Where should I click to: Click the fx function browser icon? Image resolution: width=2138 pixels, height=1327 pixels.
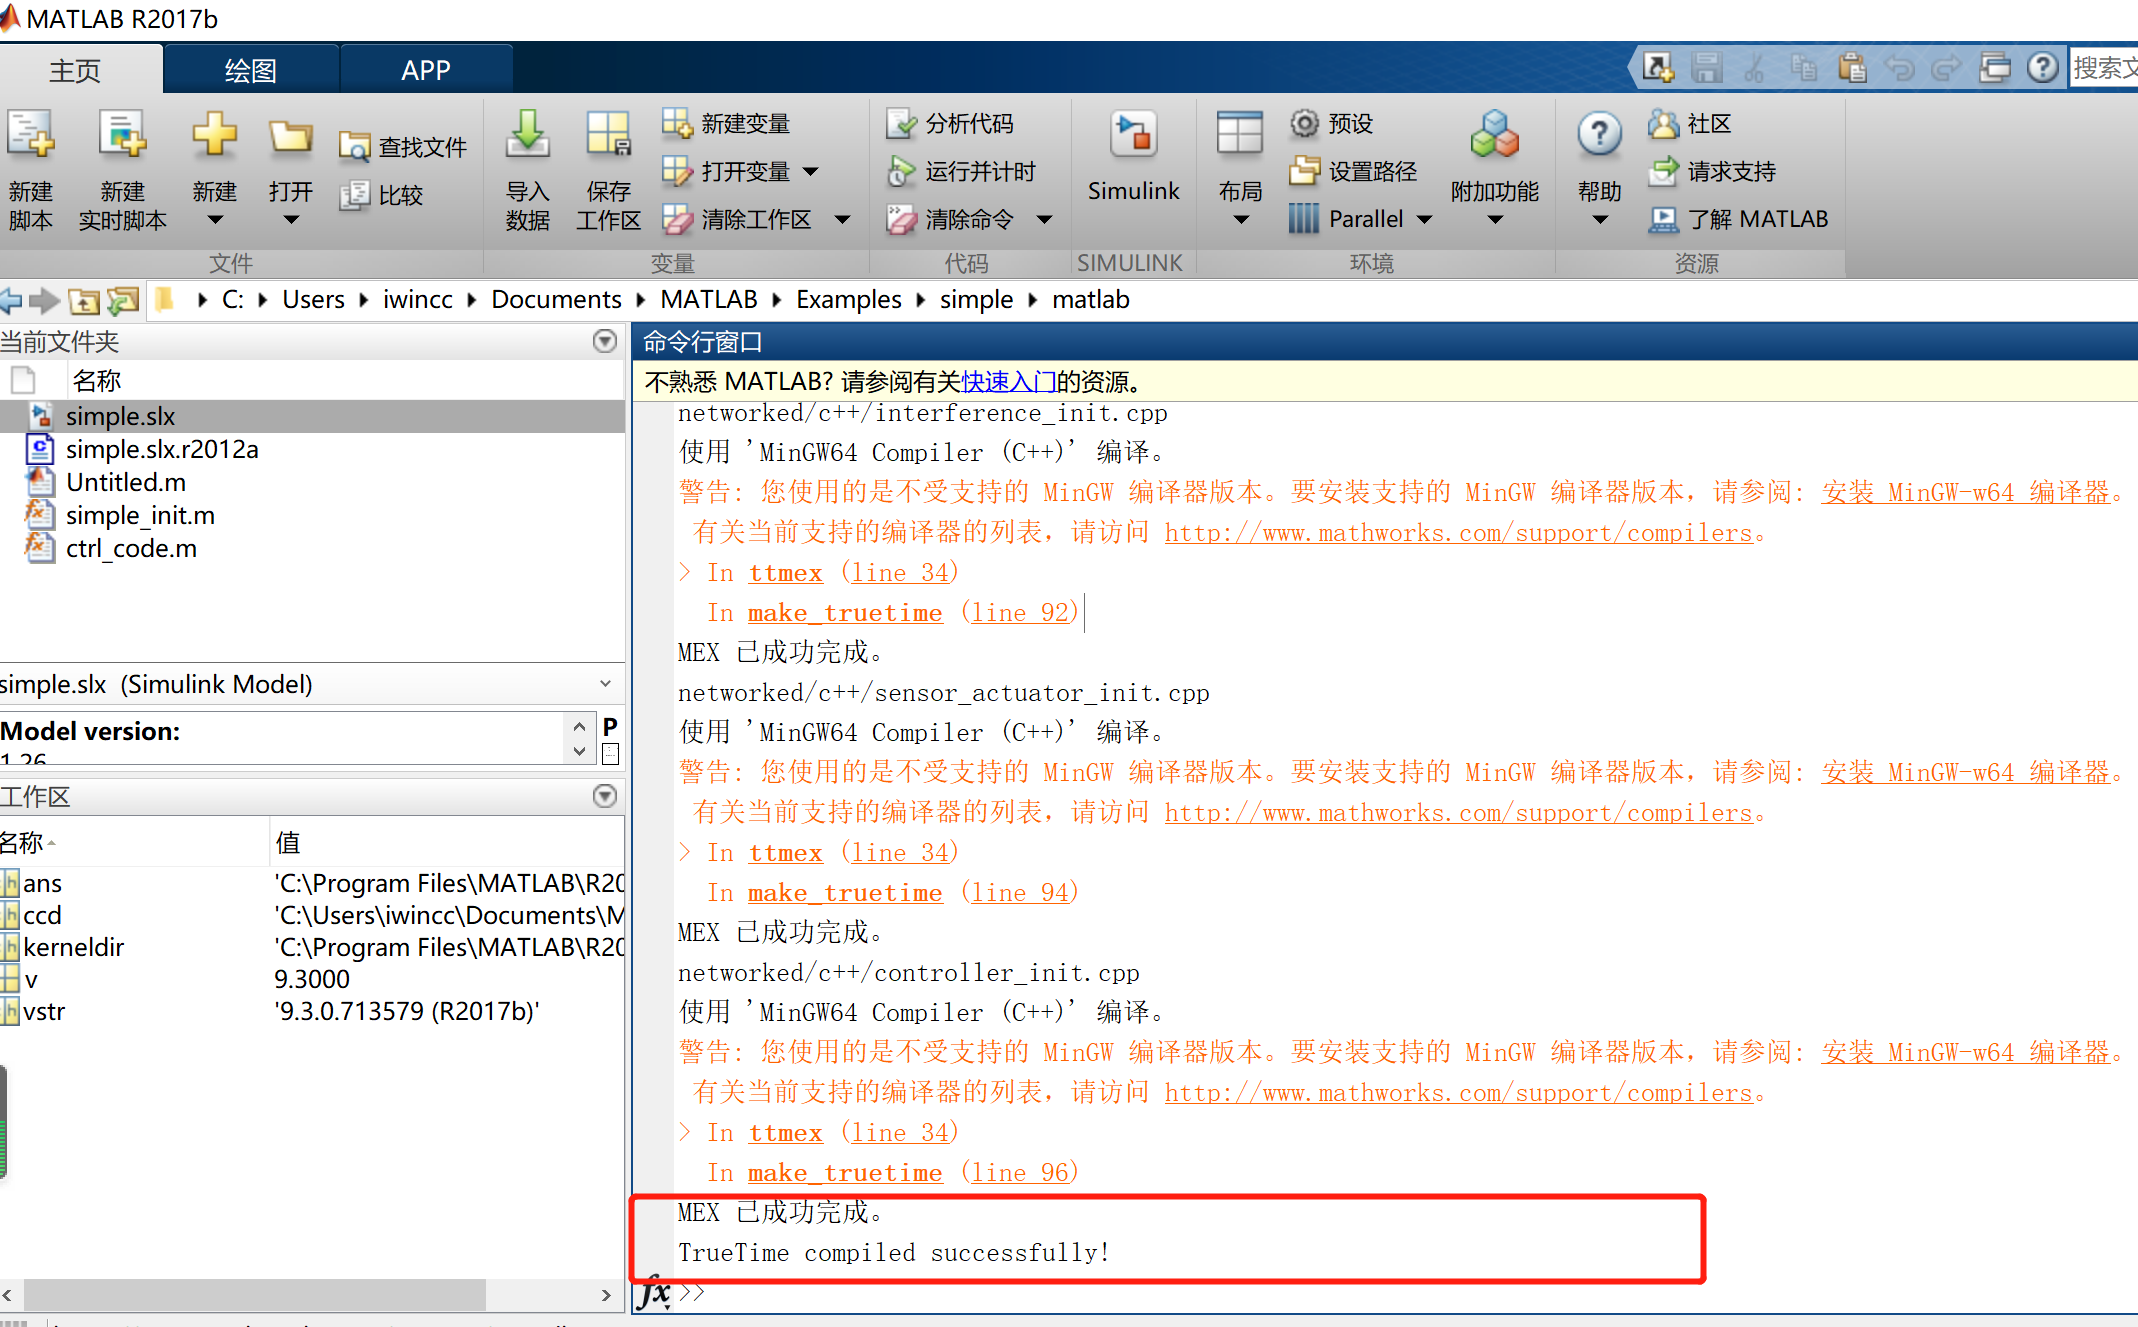click(x=655, y=1291)
